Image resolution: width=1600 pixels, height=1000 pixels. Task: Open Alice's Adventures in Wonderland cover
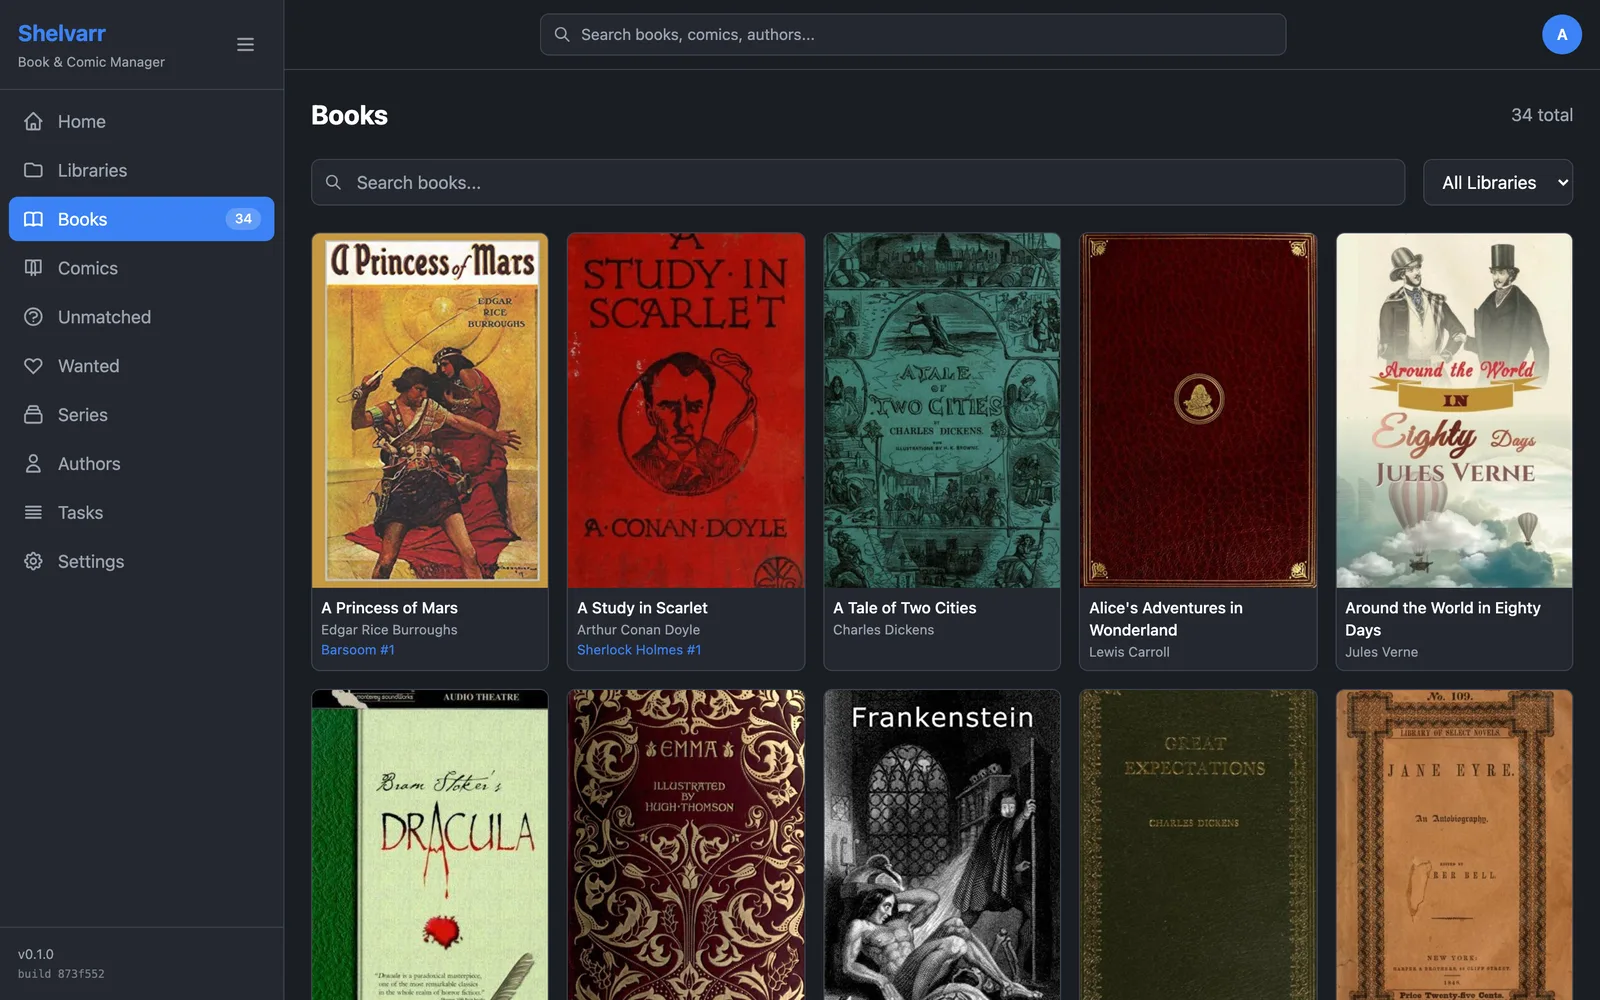click(1198, 411)
